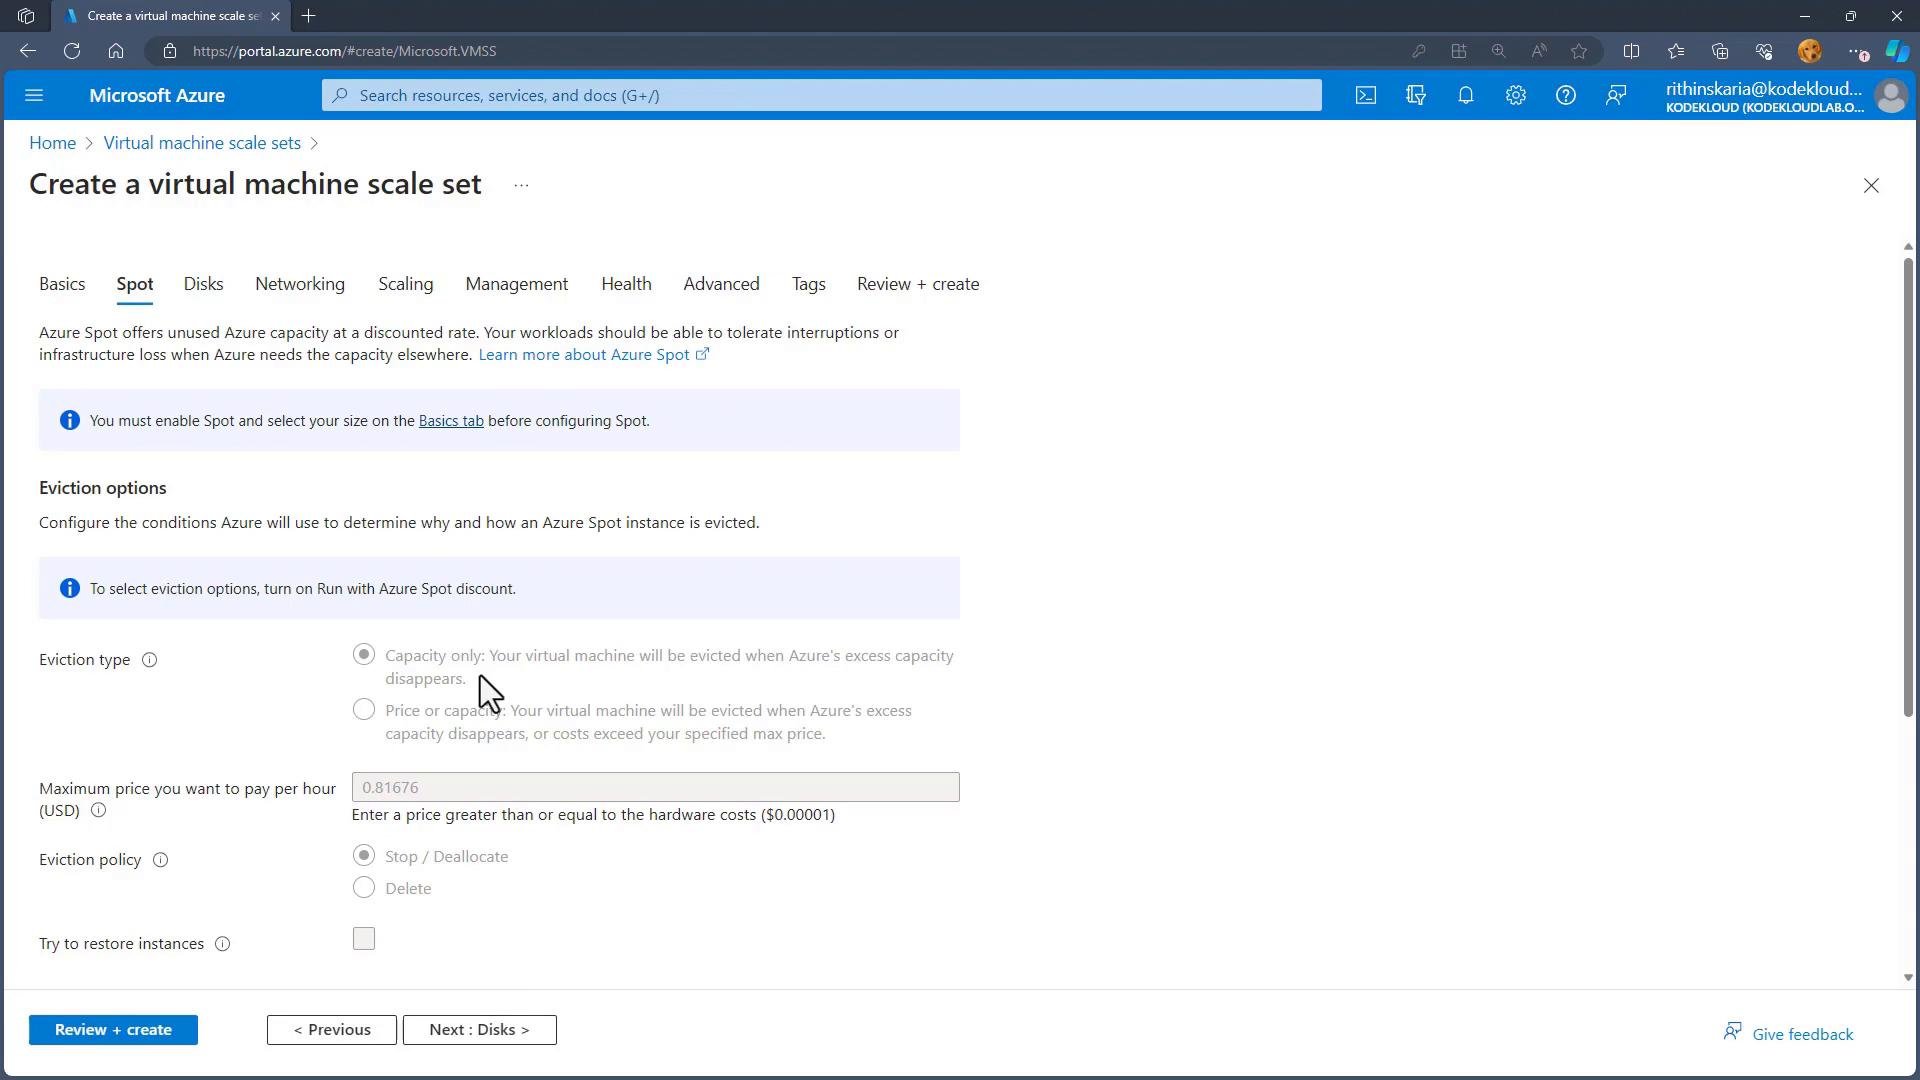Switch to the Scaling tab
The width and height of the screenshot is (1920, 1080).
pos(406,284)
